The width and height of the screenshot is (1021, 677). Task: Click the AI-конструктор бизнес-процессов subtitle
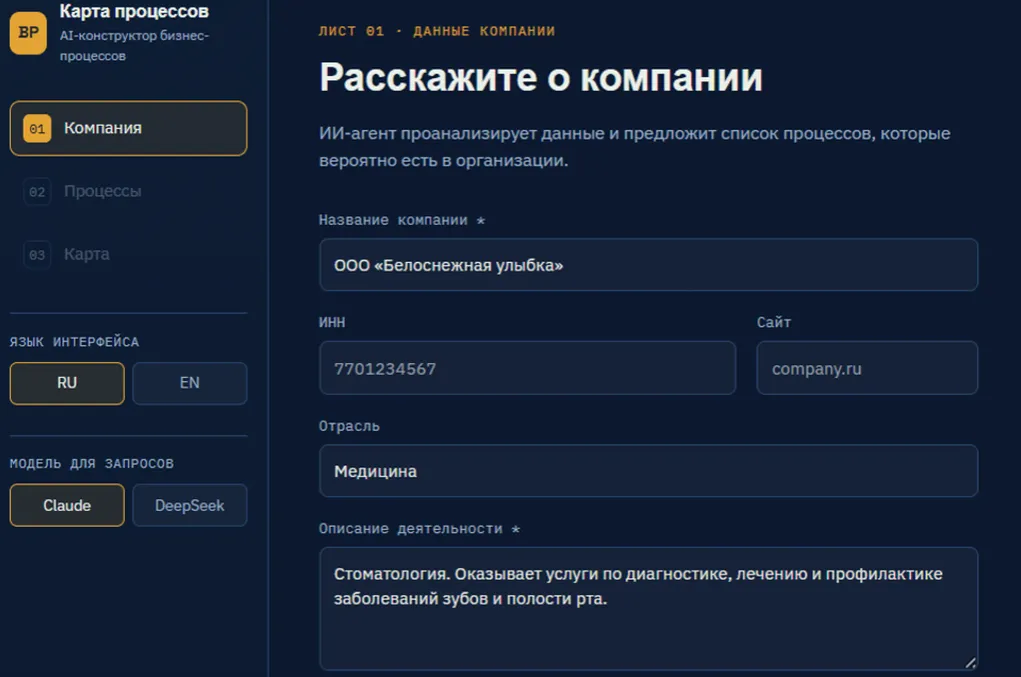coord(134,46)
